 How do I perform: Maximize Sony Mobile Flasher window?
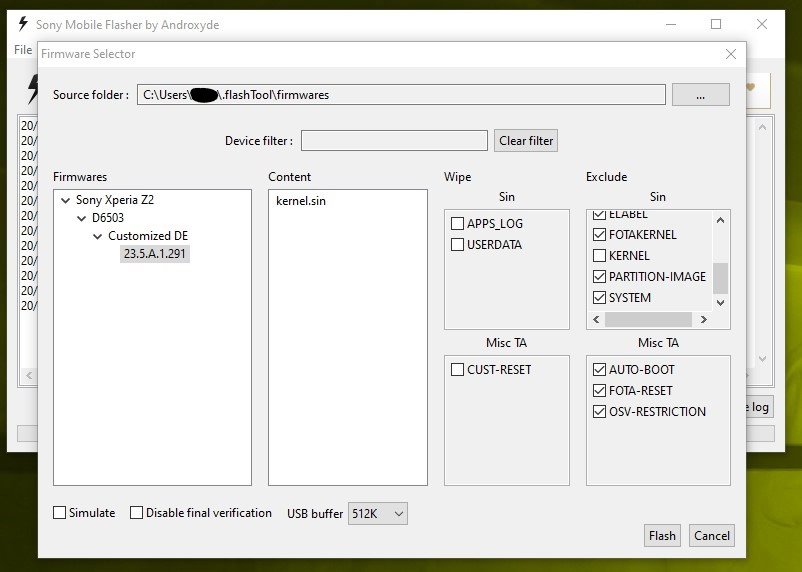716,24
